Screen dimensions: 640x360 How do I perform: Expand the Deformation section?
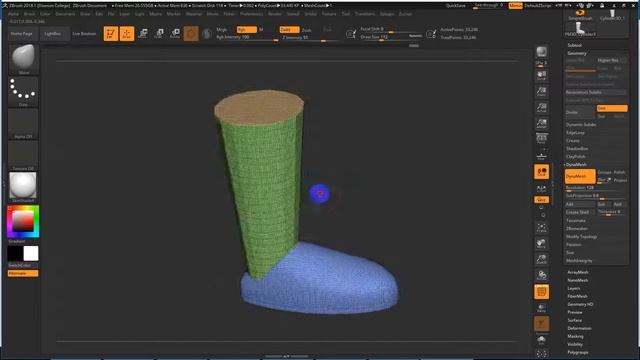pyautogui.click(x=579, y=328)
